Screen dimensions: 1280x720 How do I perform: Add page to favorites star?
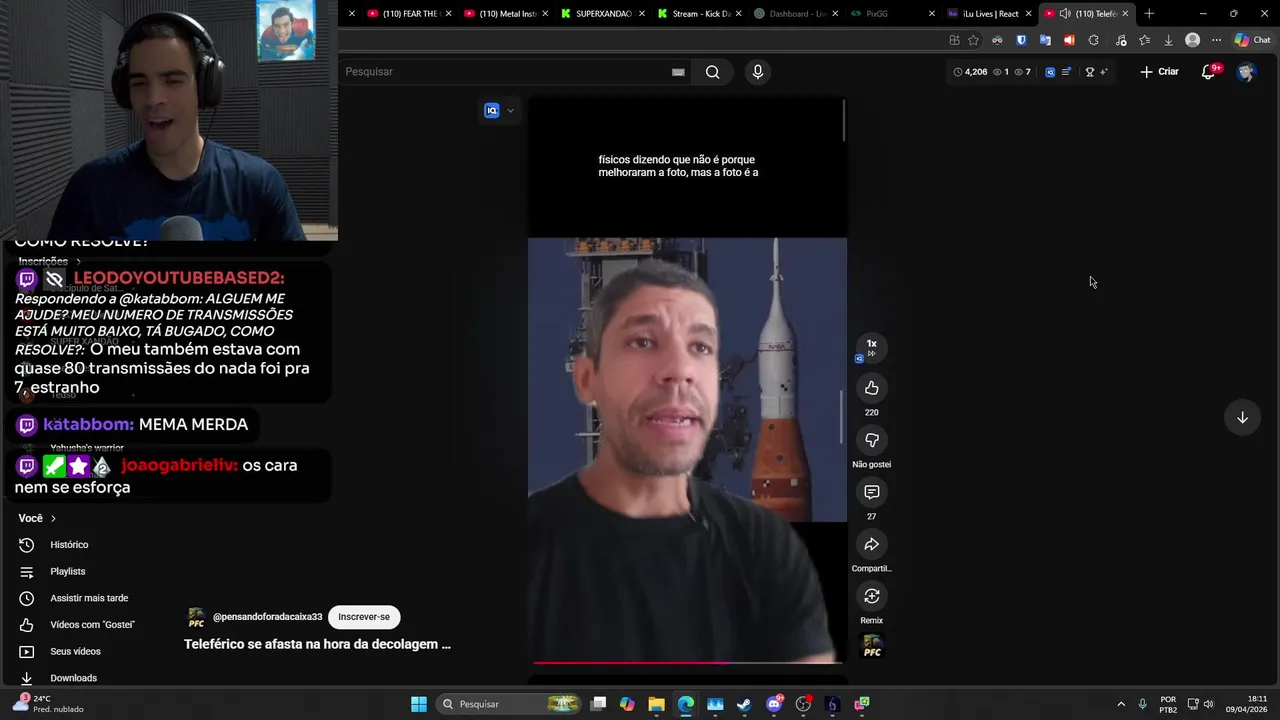click(x=973, y=40)
